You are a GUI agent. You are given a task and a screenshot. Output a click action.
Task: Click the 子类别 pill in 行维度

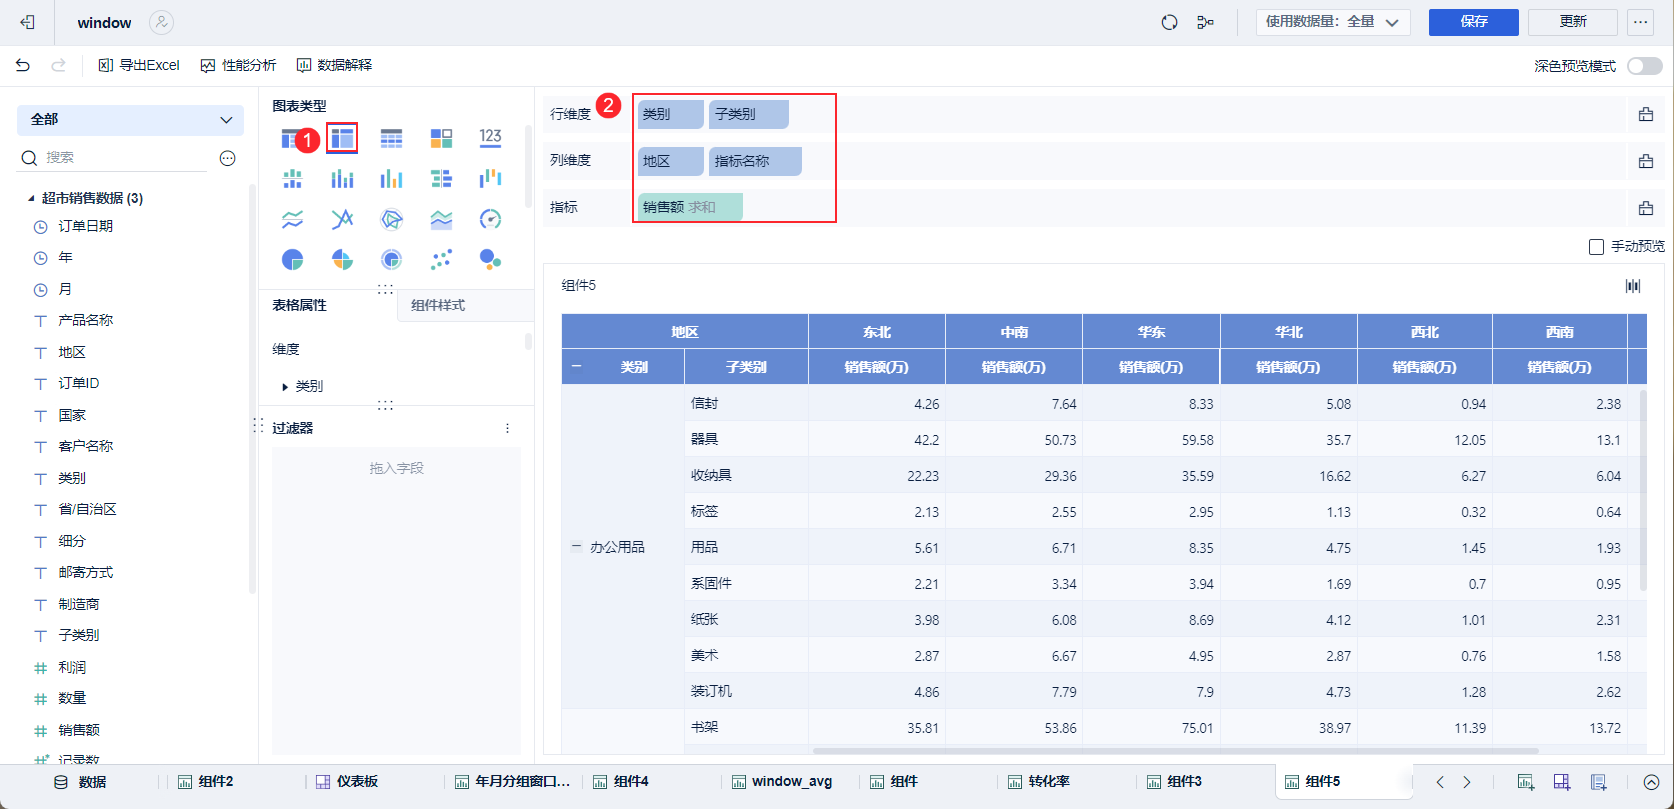tap(749, 114)
